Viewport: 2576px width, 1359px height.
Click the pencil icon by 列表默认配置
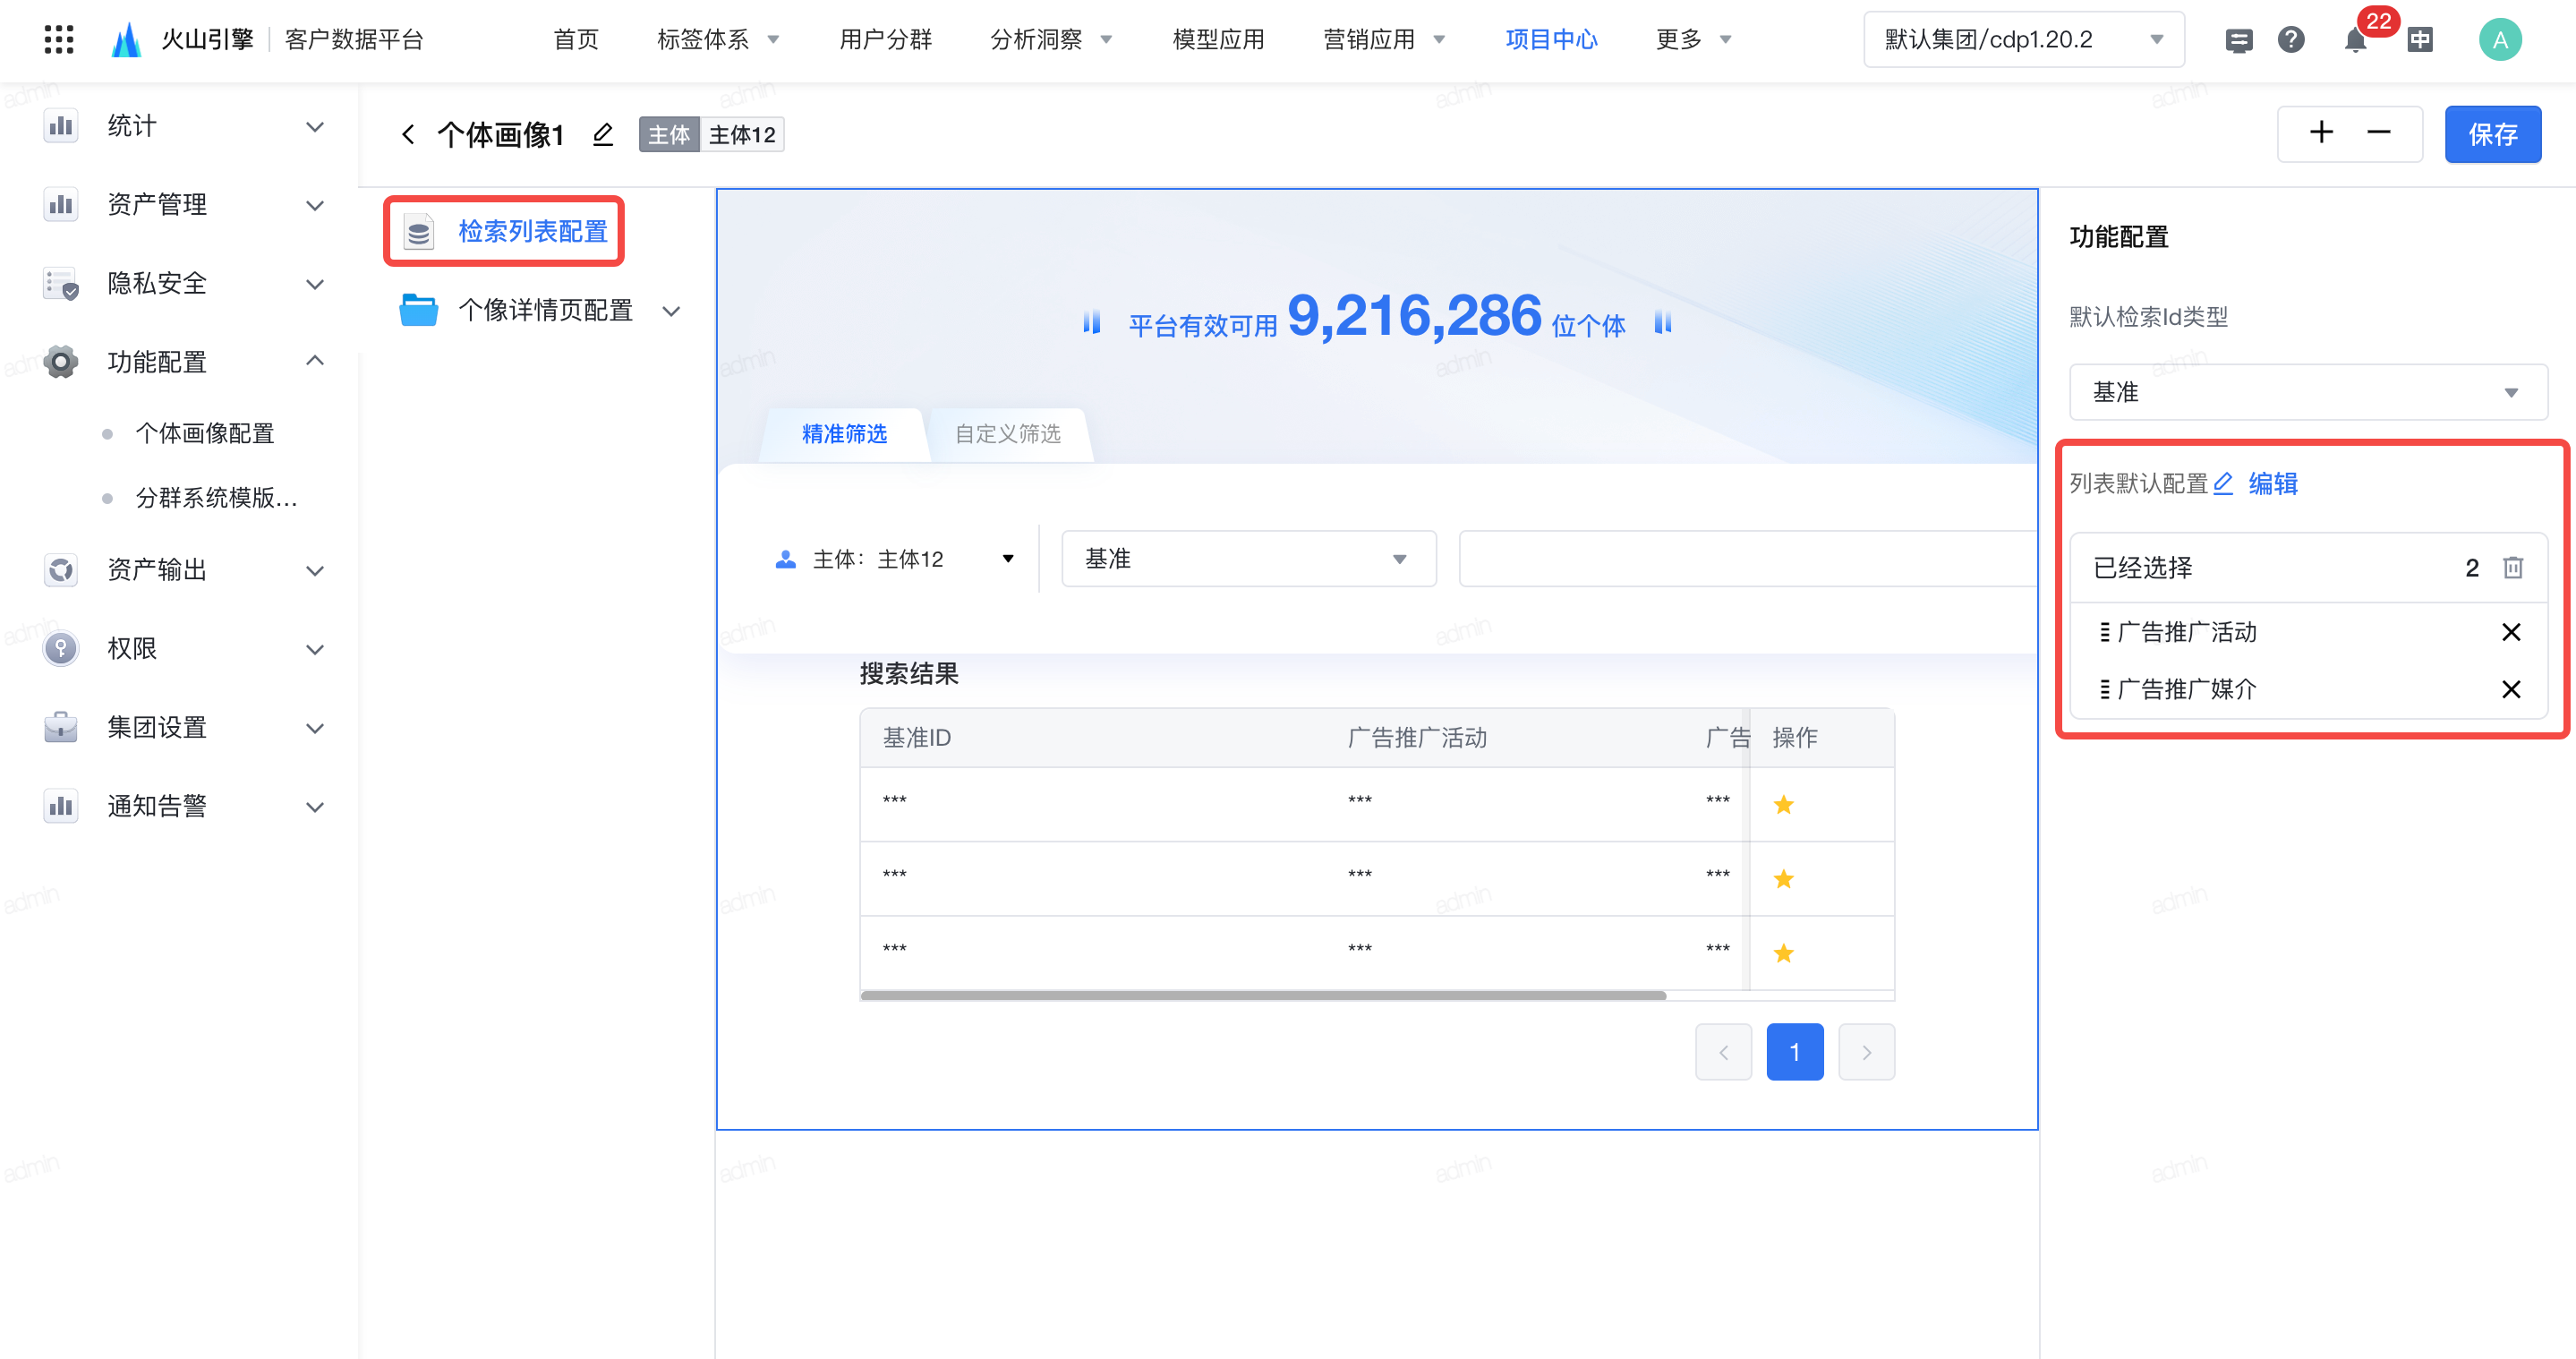tap(2222, 484)
